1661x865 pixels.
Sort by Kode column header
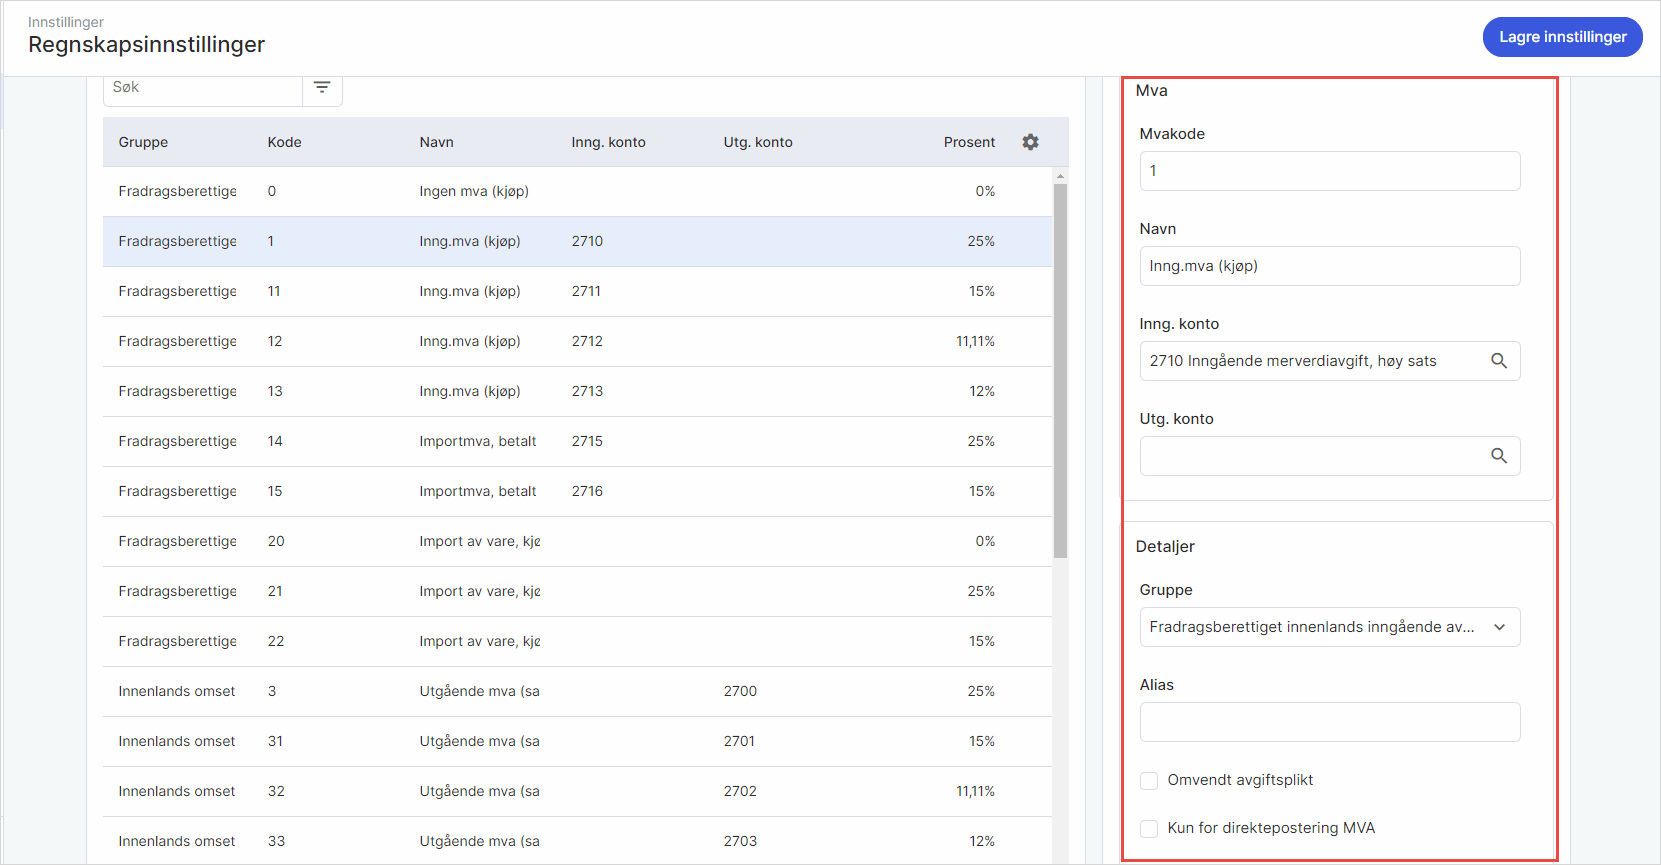(284, 142)
